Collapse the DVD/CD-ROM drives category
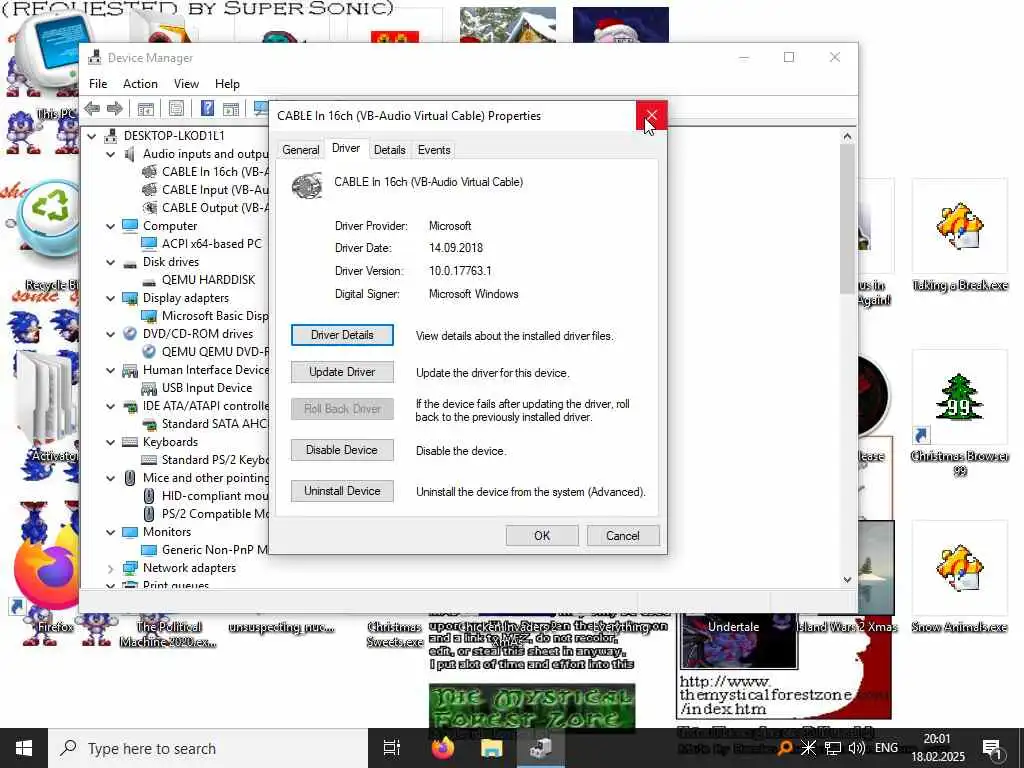Viewport: 1024px width, 768px height. pos(110,334)
